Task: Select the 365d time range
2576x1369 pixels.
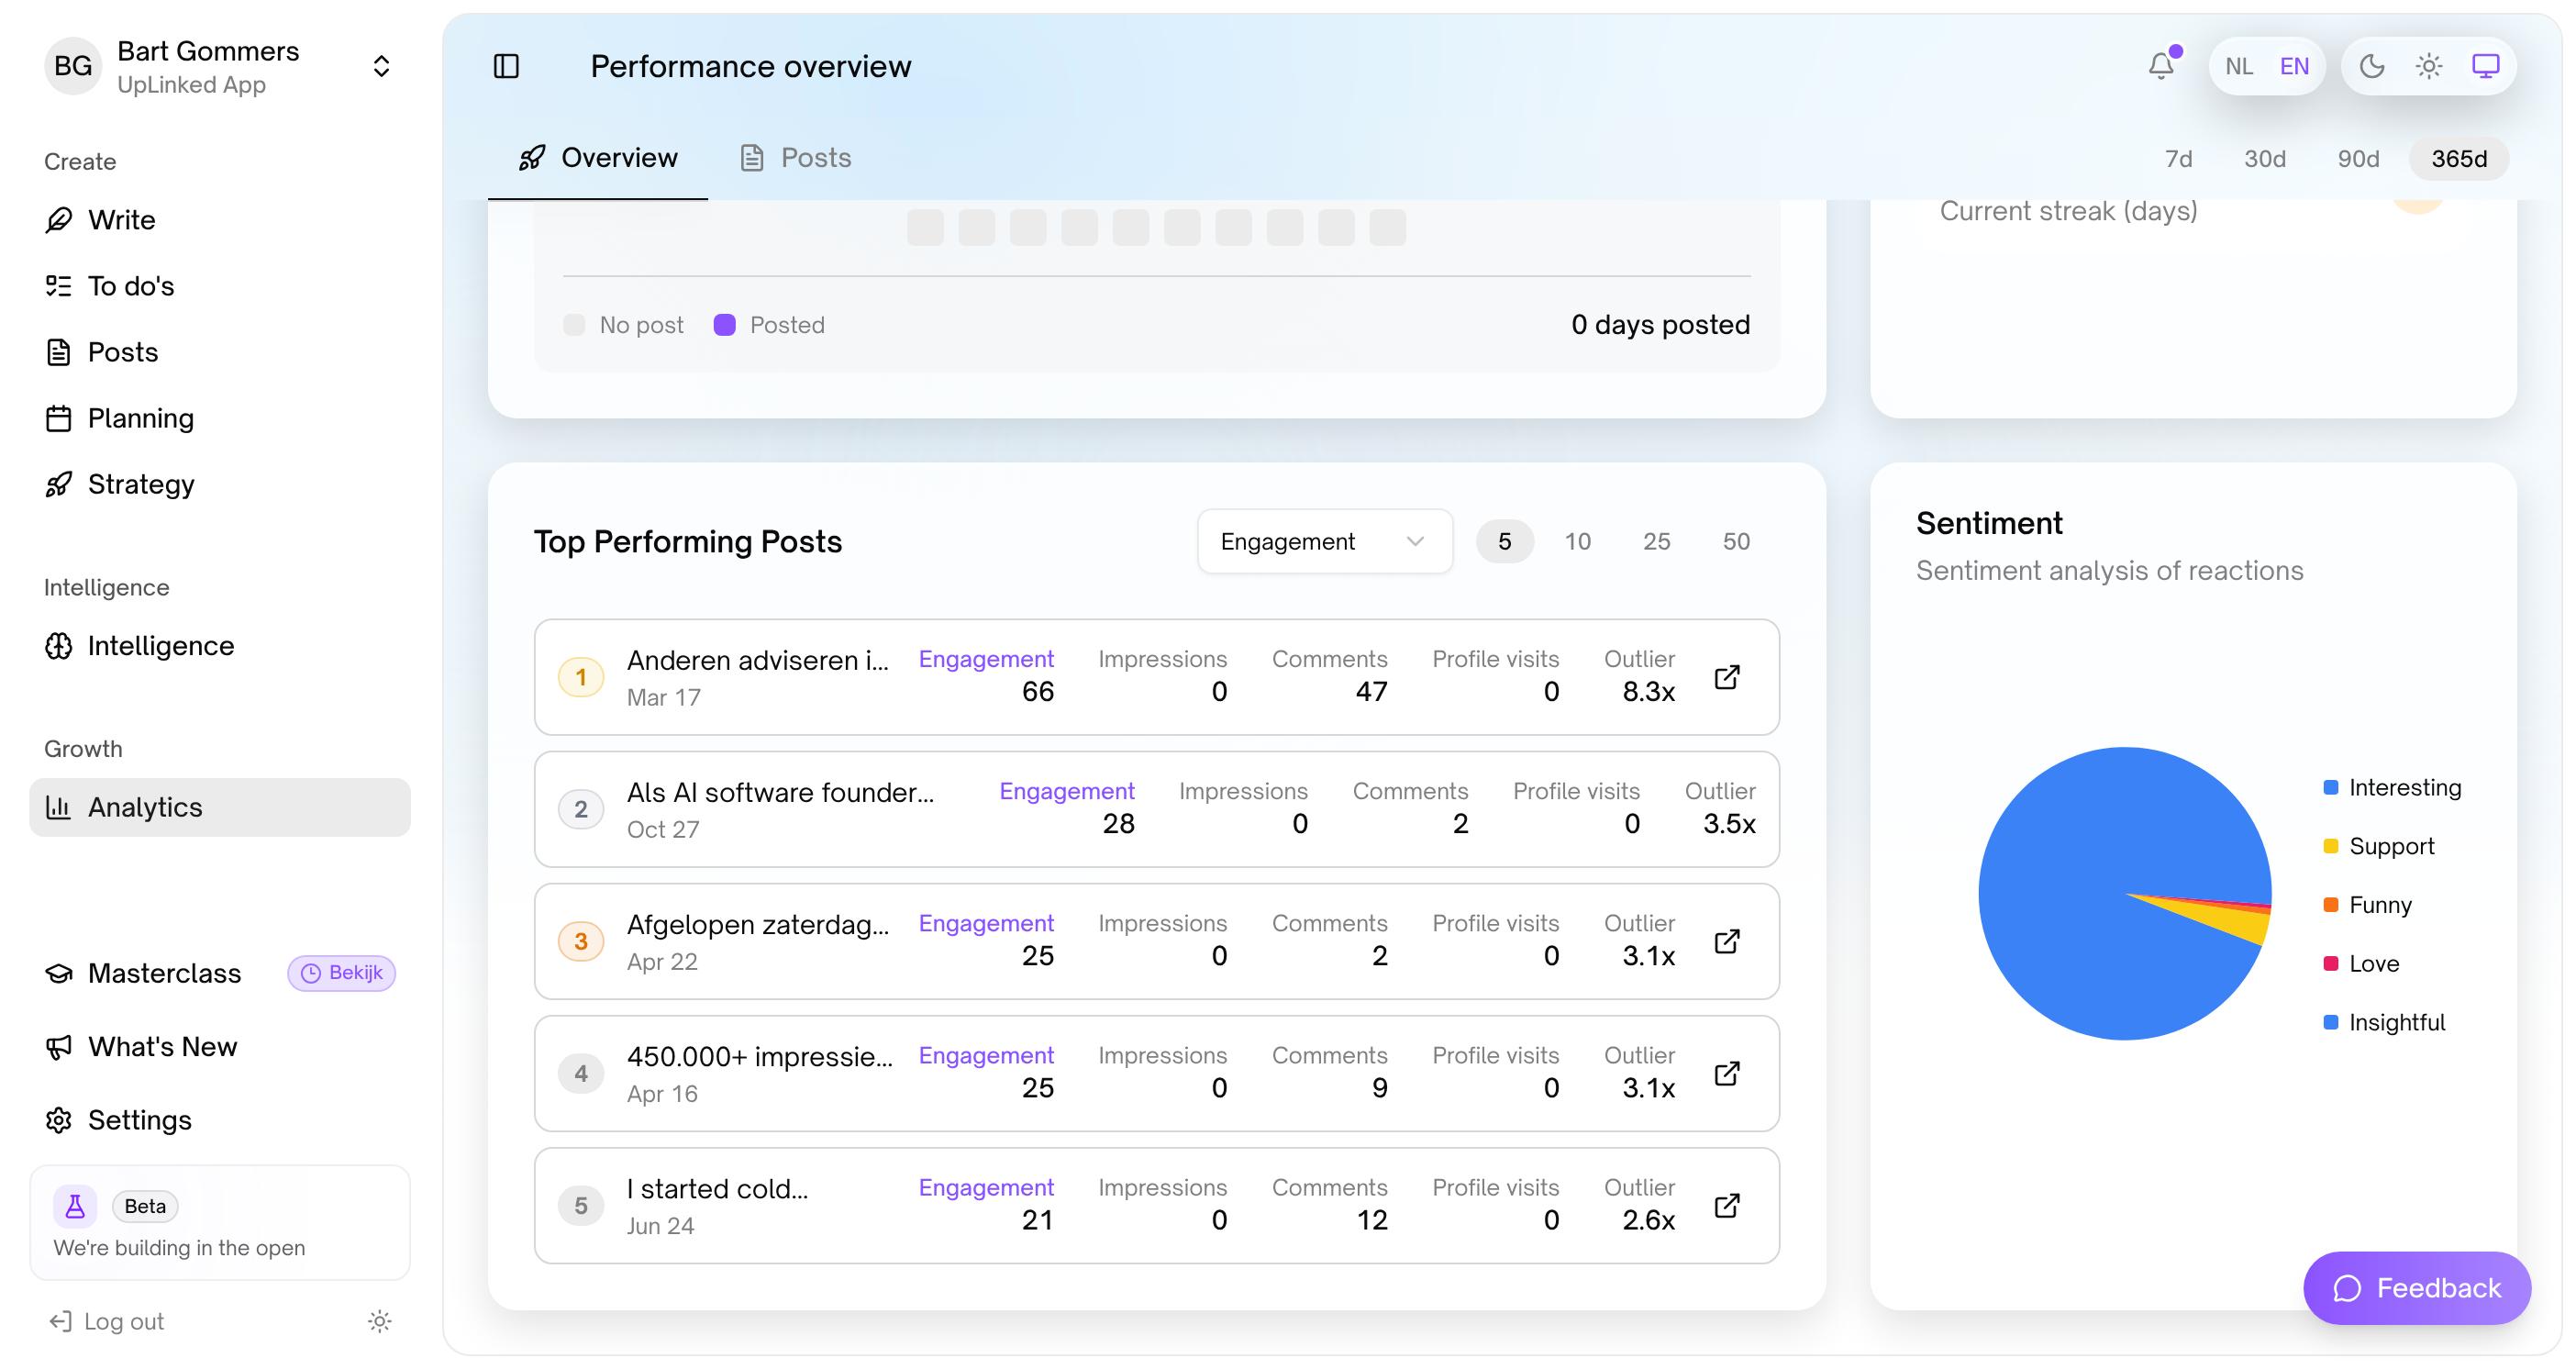Action: [x=2459, y=159]
